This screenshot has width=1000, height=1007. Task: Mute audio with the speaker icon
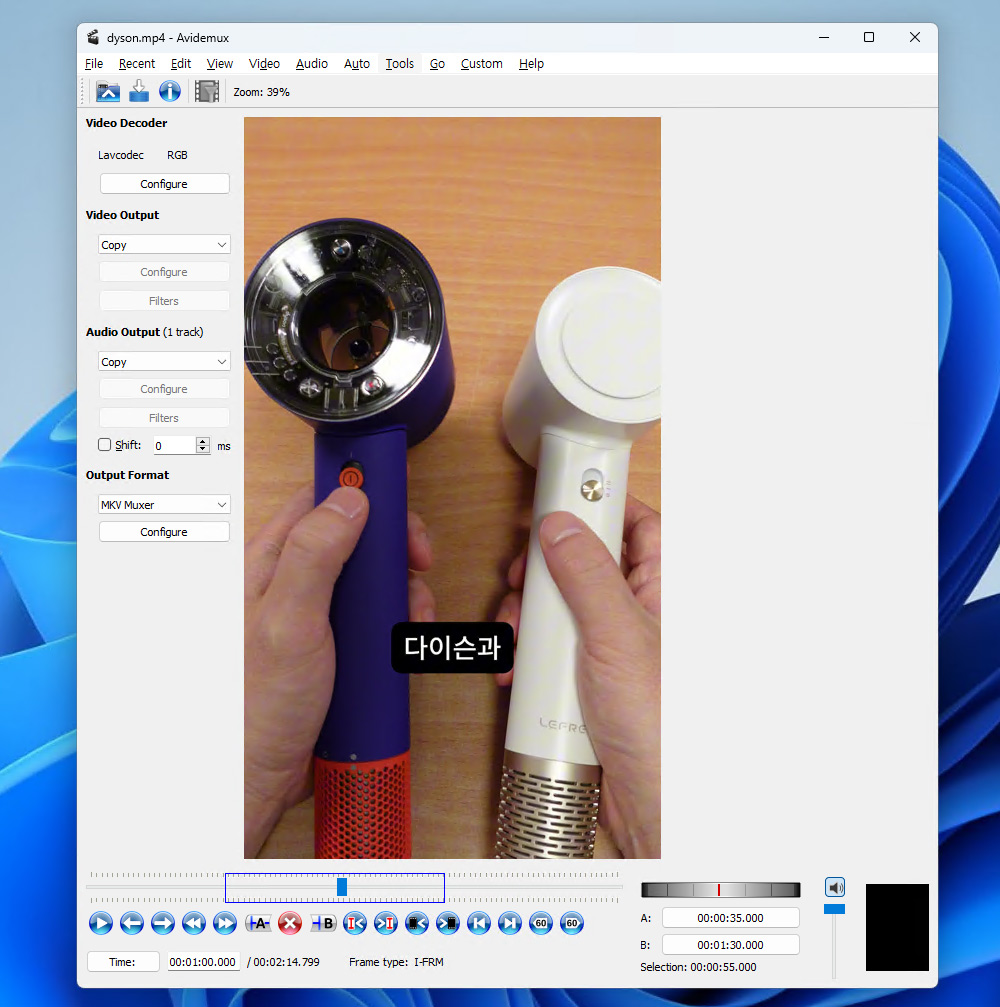pos(834,887)
